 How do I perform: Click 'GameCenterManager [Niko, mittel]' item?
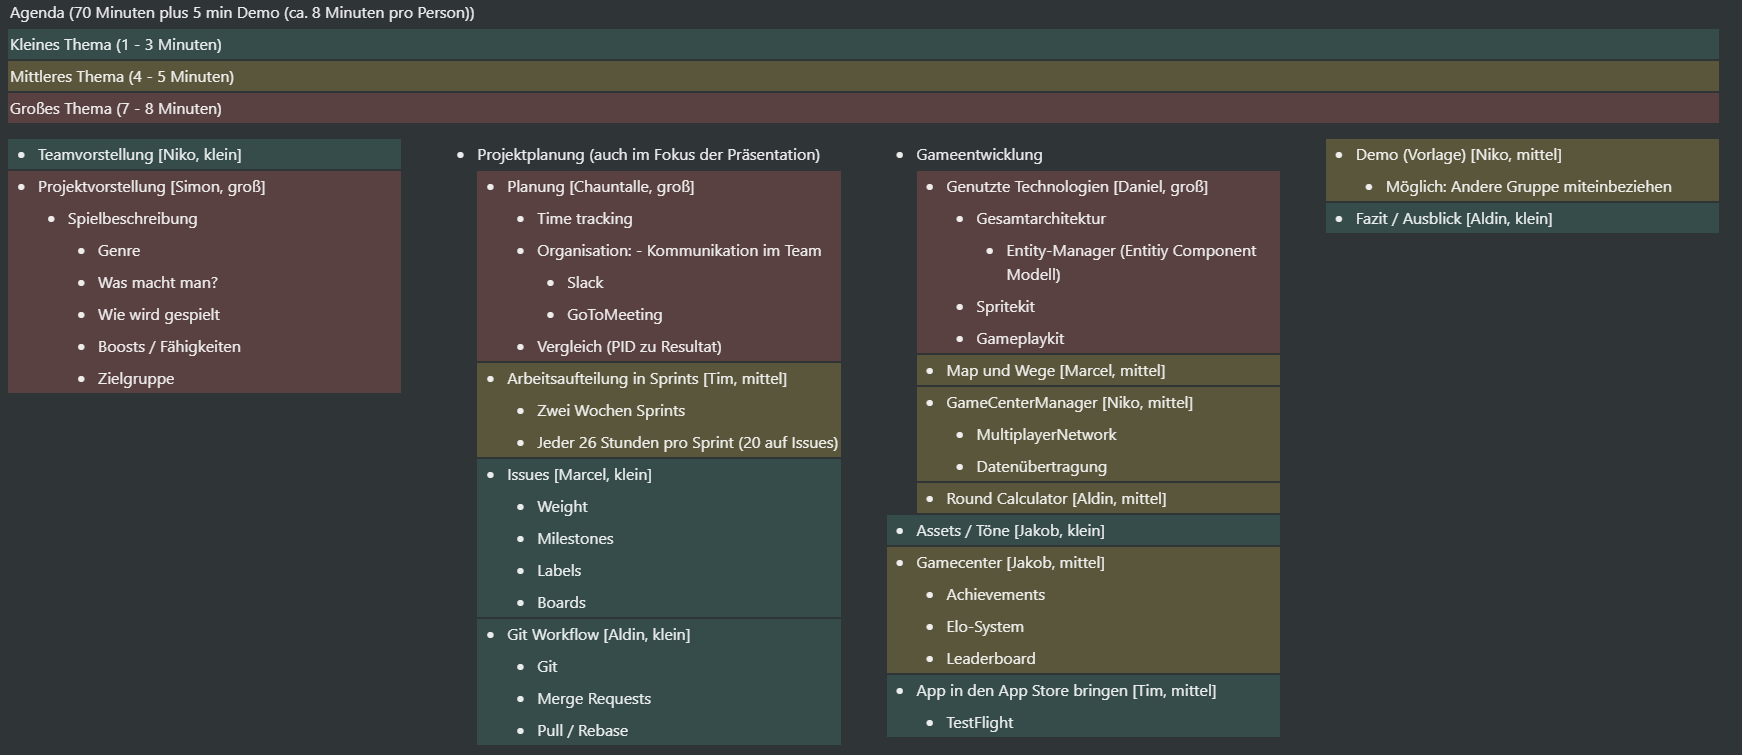[1069, 403]
